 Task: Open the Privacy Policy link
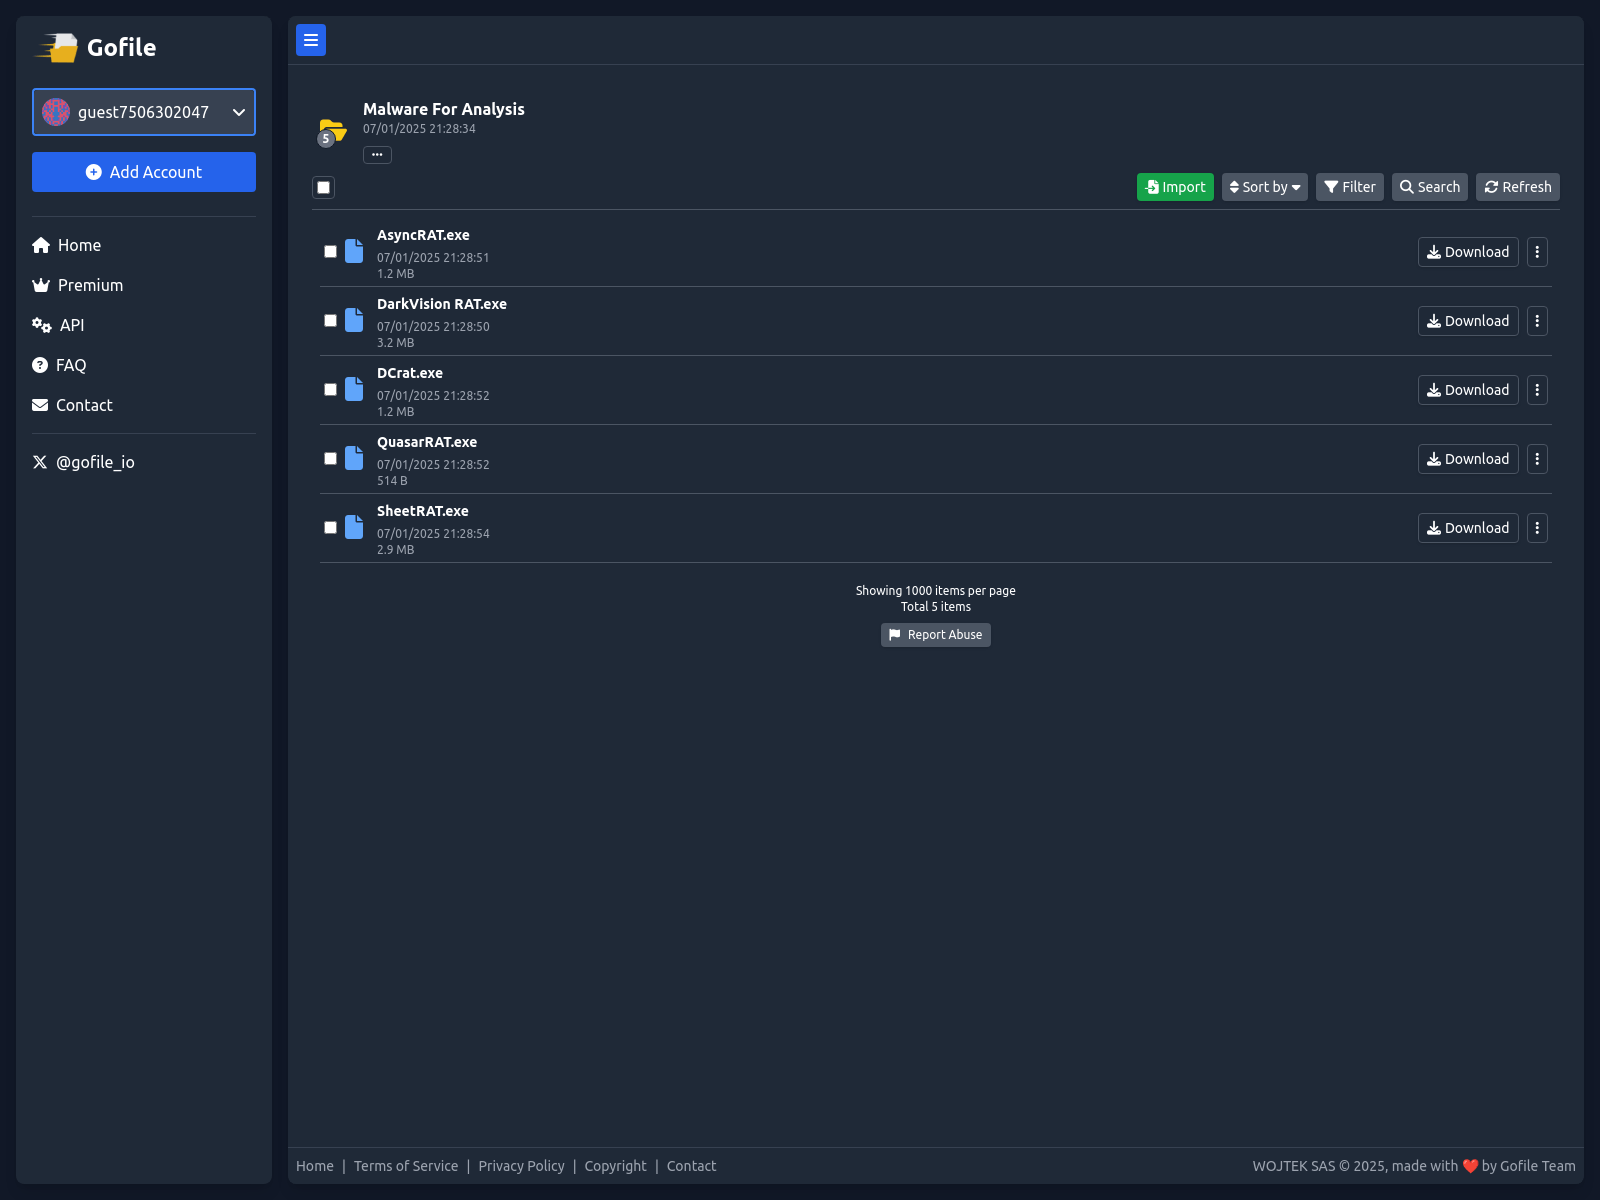521,1166
